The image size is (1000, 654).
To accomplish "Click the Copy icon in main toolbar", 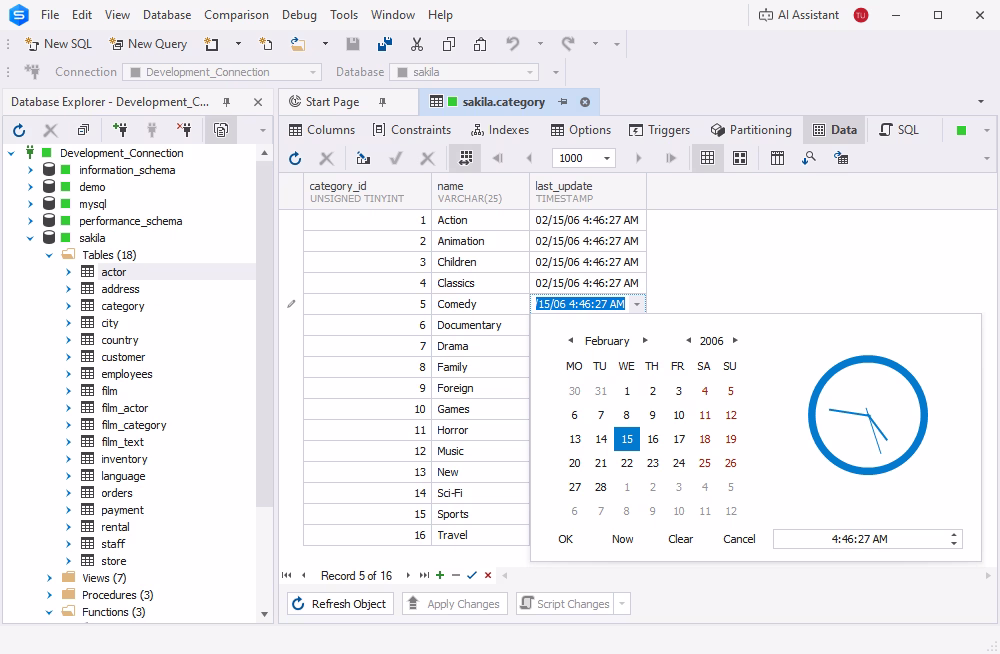I will pyautogui.click(x=449, y=44).
